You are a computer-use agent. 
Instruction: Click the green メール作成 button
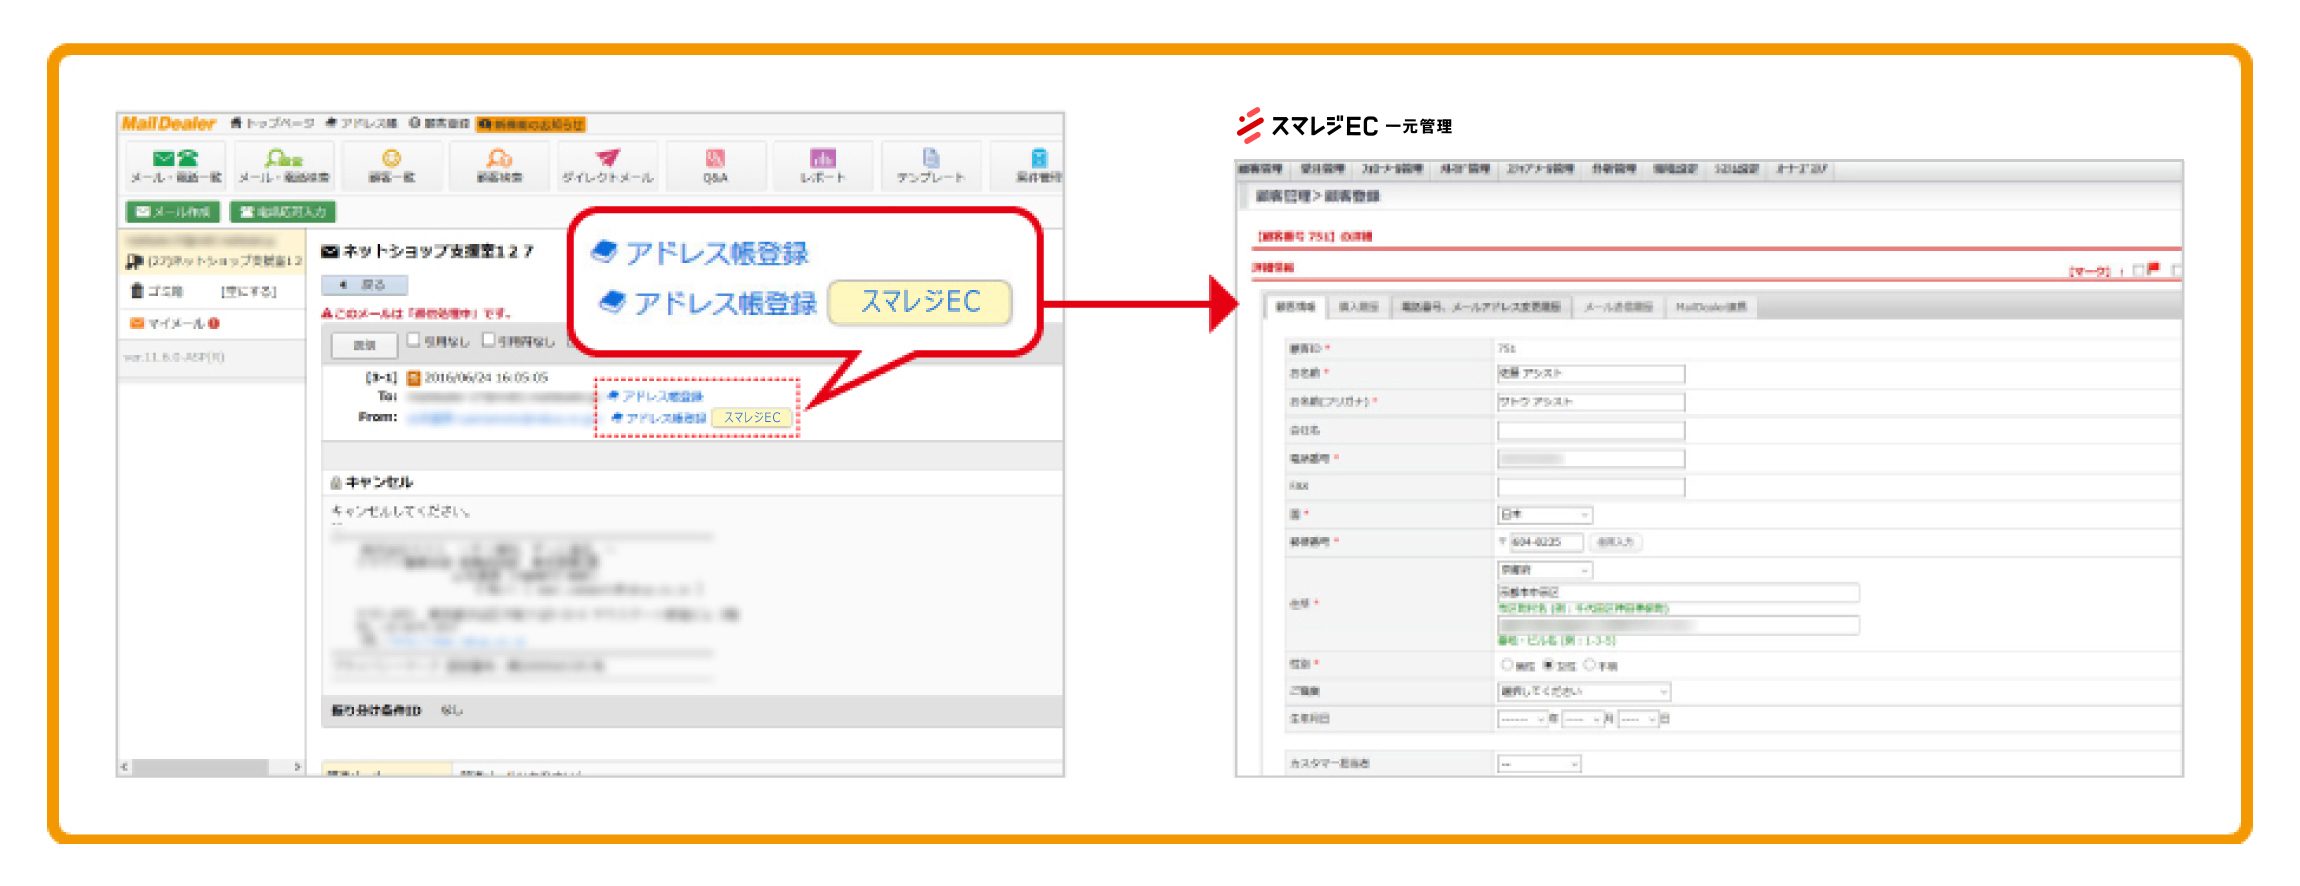[x=173, y=212]
